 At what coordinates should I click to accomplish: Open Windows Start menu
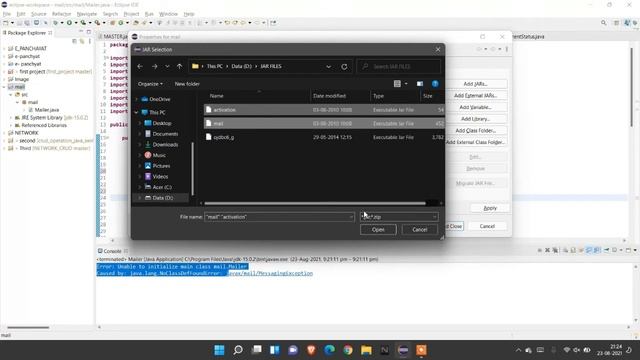click(219, 350)
